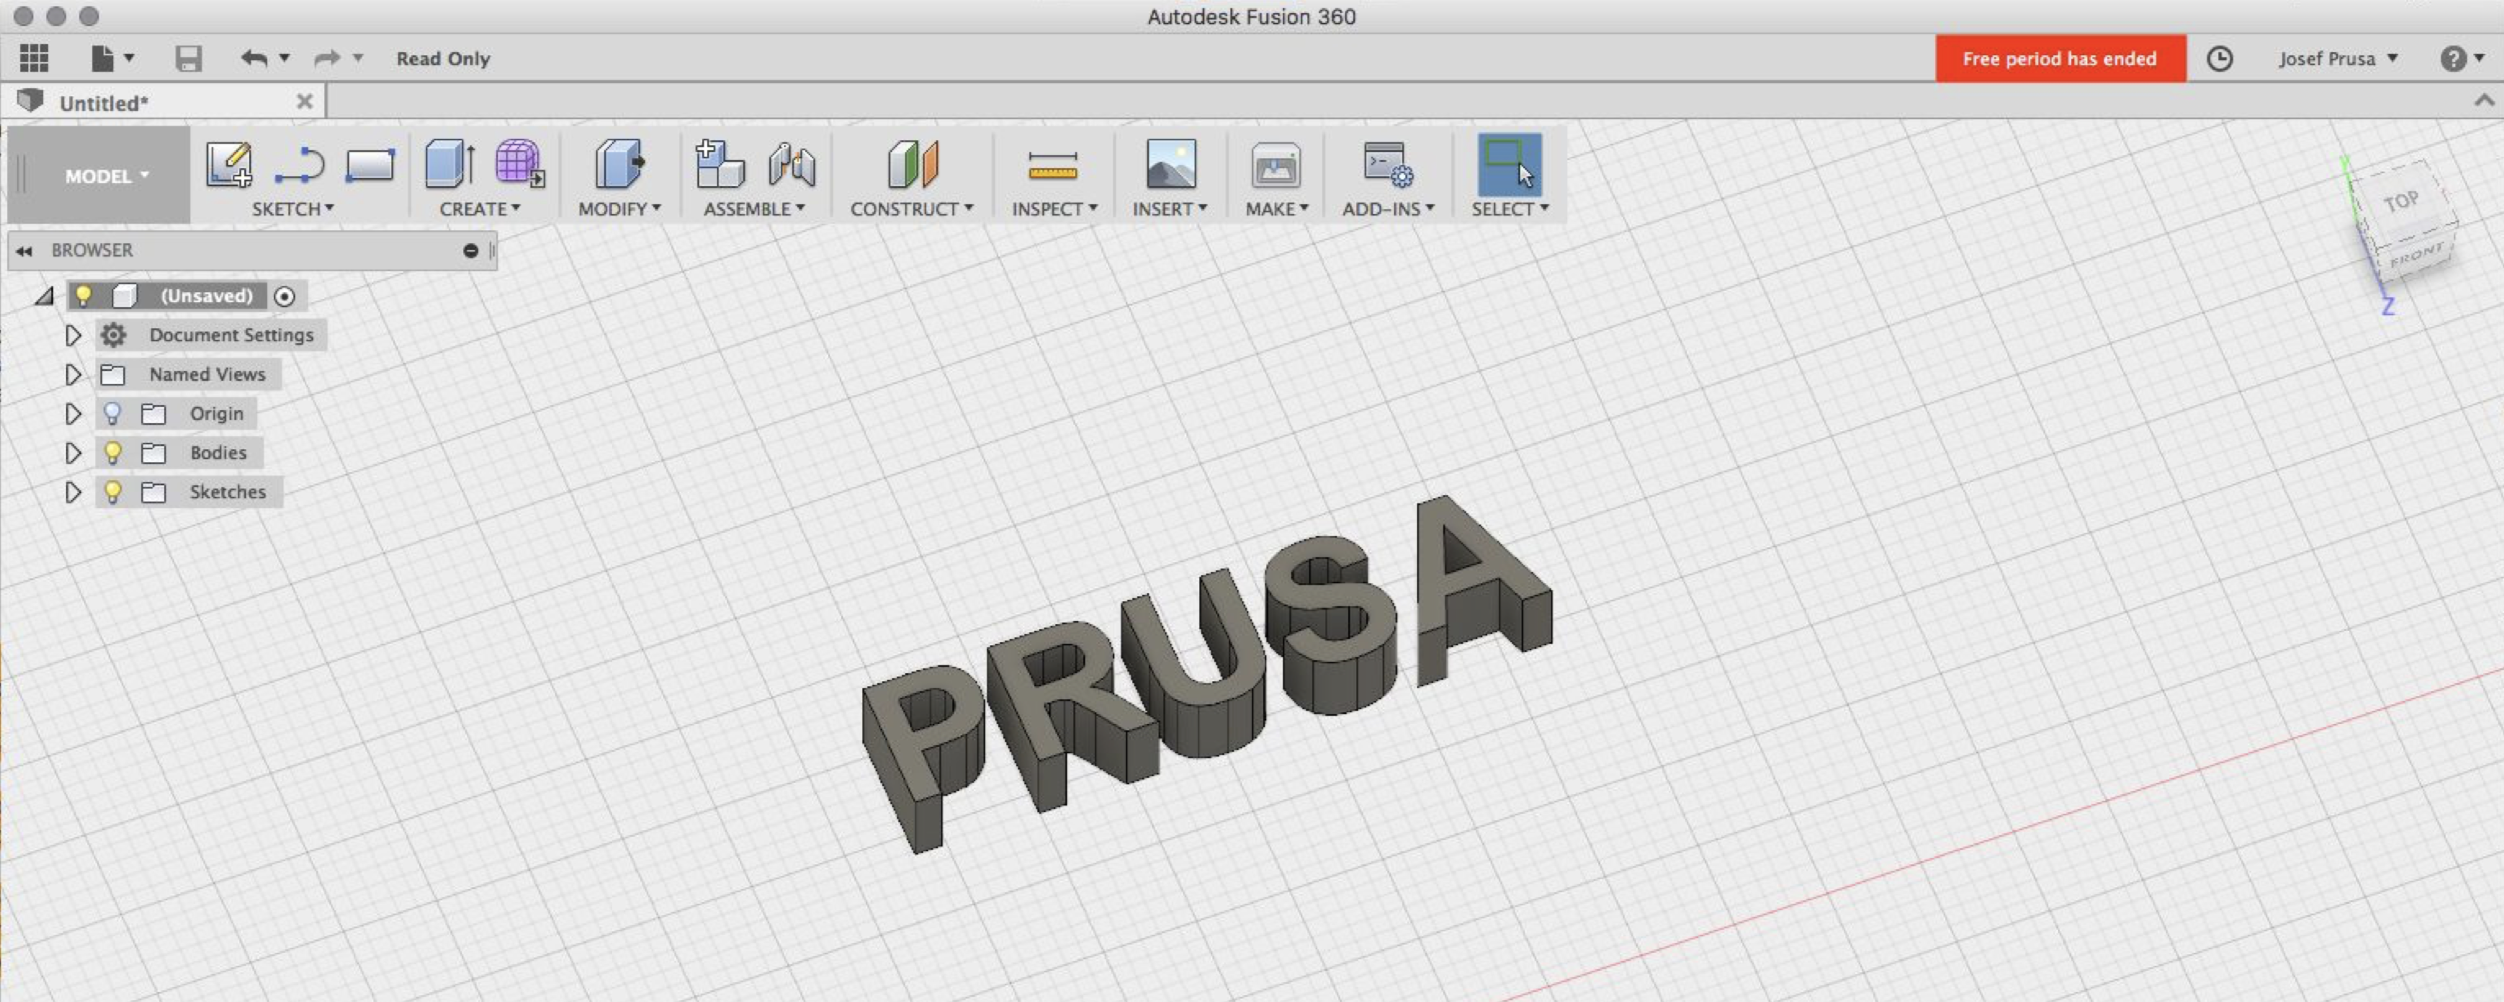Open the CONSTRUCT menu

pos(912,209)
